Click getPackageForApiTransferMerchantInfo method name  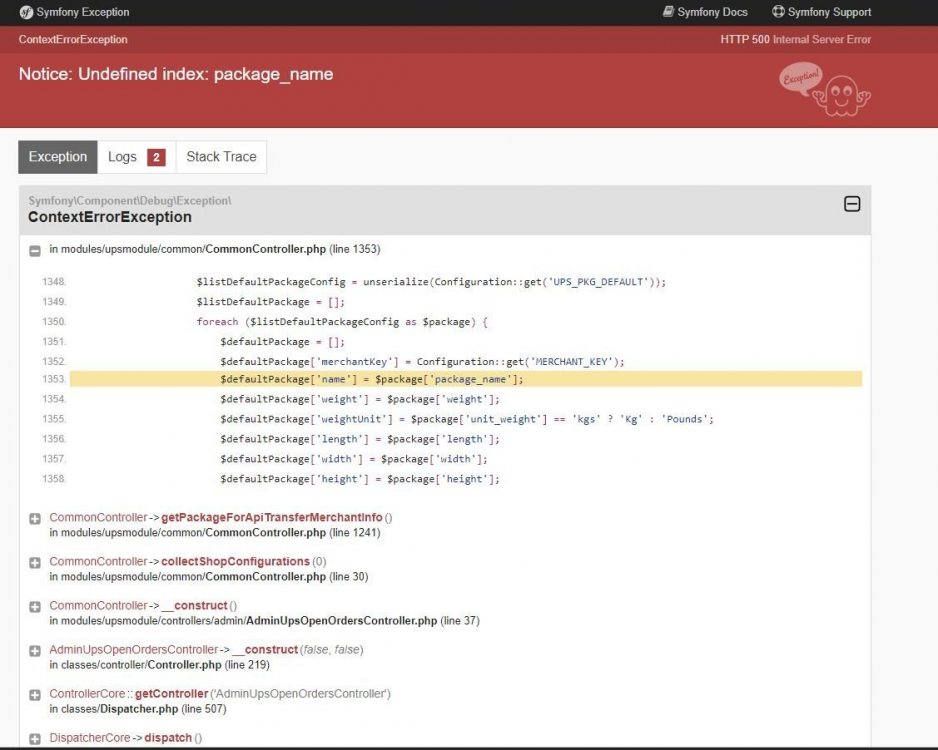pos(272,517)
